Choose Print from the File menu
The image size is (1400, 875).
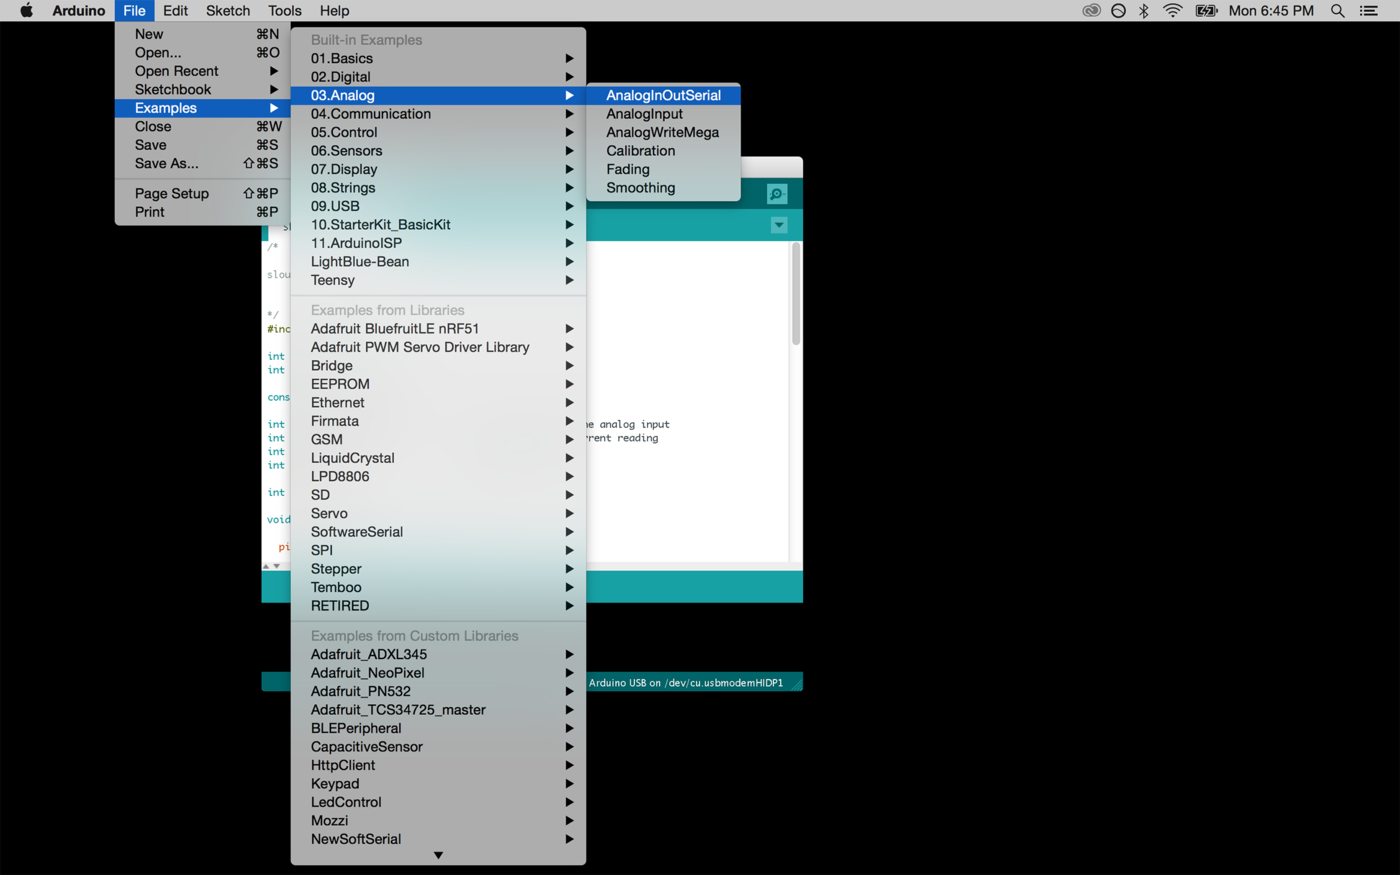[203, 212]
